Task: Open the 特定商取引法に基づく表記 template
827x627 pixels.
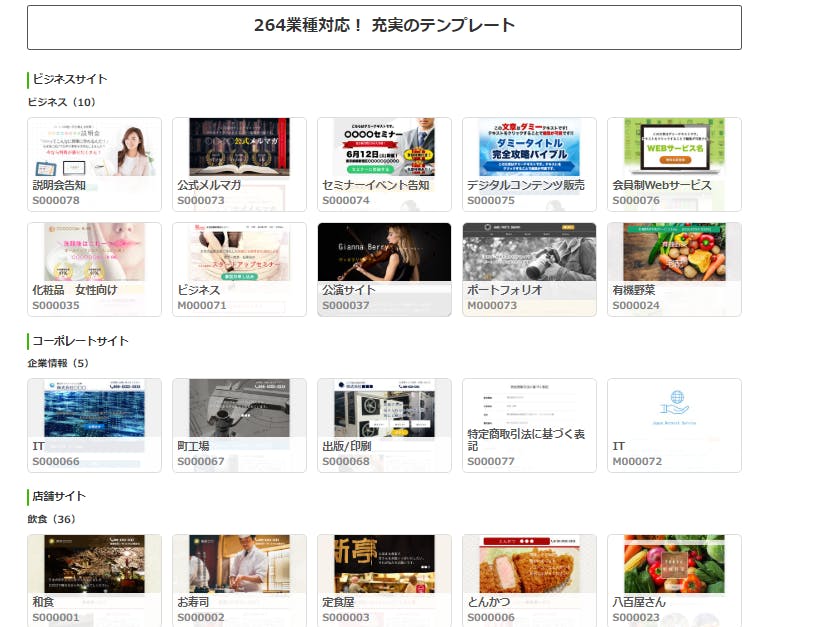Action: point(529,425)
